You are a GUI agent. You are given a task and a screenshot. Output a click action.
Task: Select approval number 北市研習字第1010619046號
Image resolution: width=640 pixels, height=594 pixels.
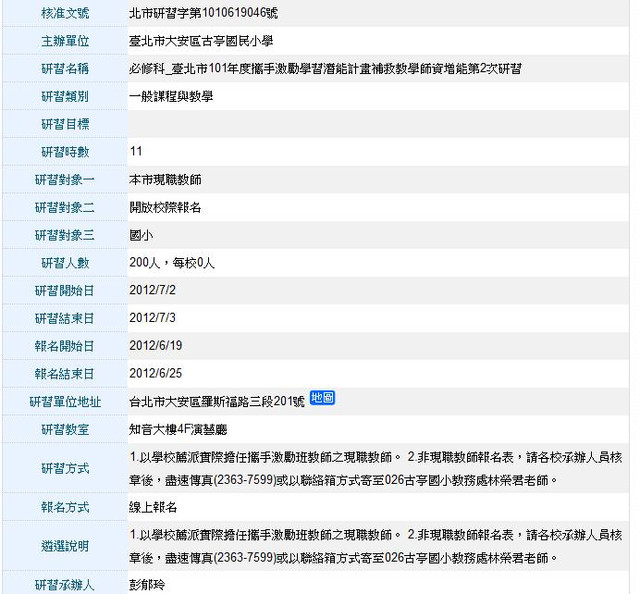coord(203,13)
